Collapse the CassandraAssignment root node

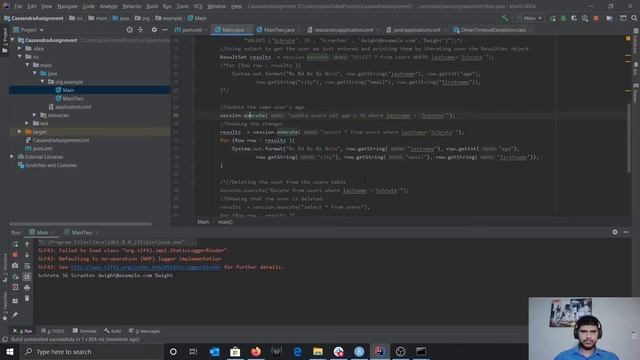13,40
